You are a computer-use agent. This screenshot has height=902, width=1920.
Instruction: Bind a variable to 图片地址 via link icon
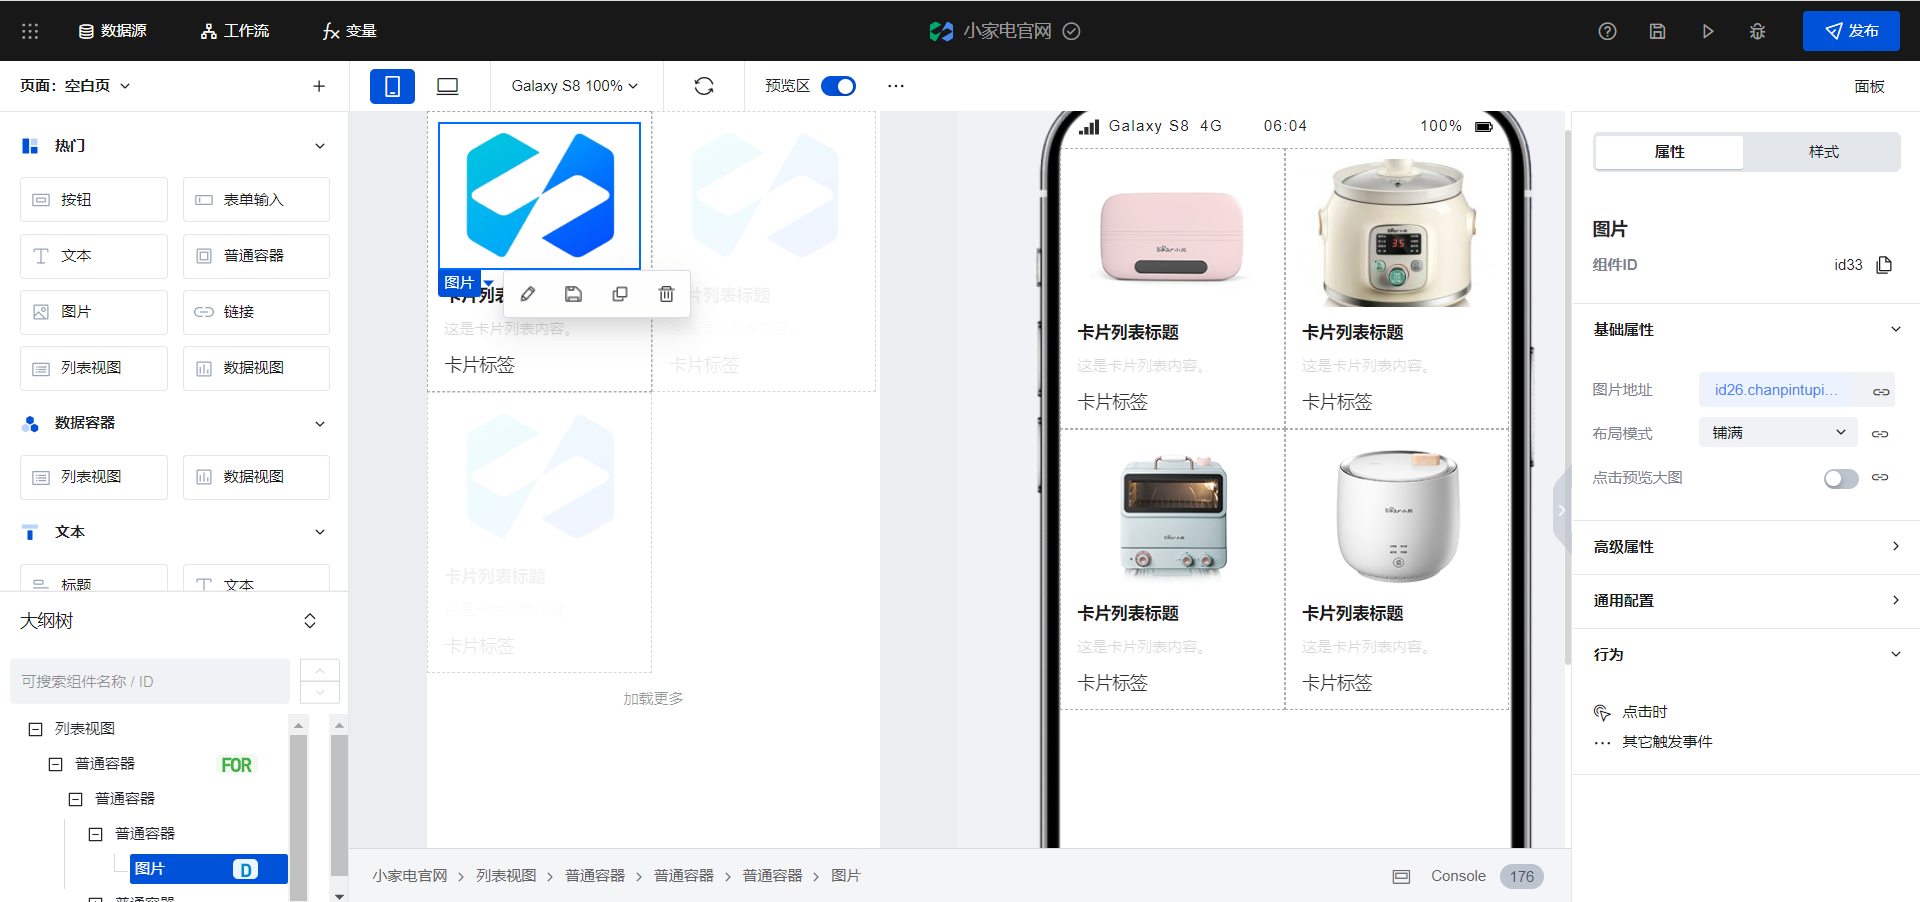[x=1880, y=389]
